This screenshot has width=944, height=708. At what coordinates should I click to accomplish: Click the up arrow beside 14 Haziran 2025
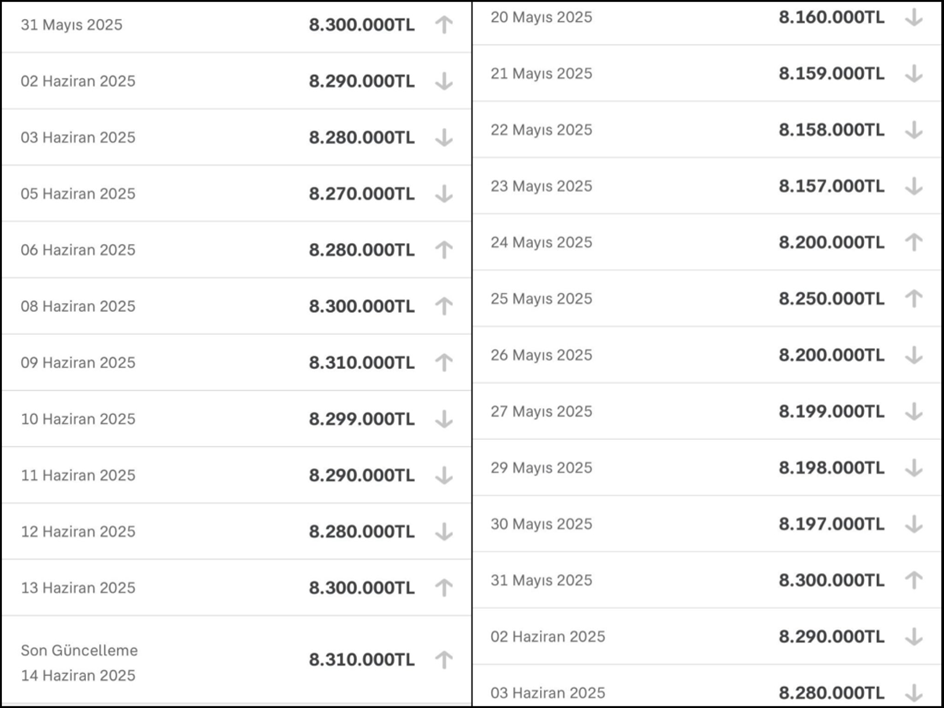pos(444,659)
